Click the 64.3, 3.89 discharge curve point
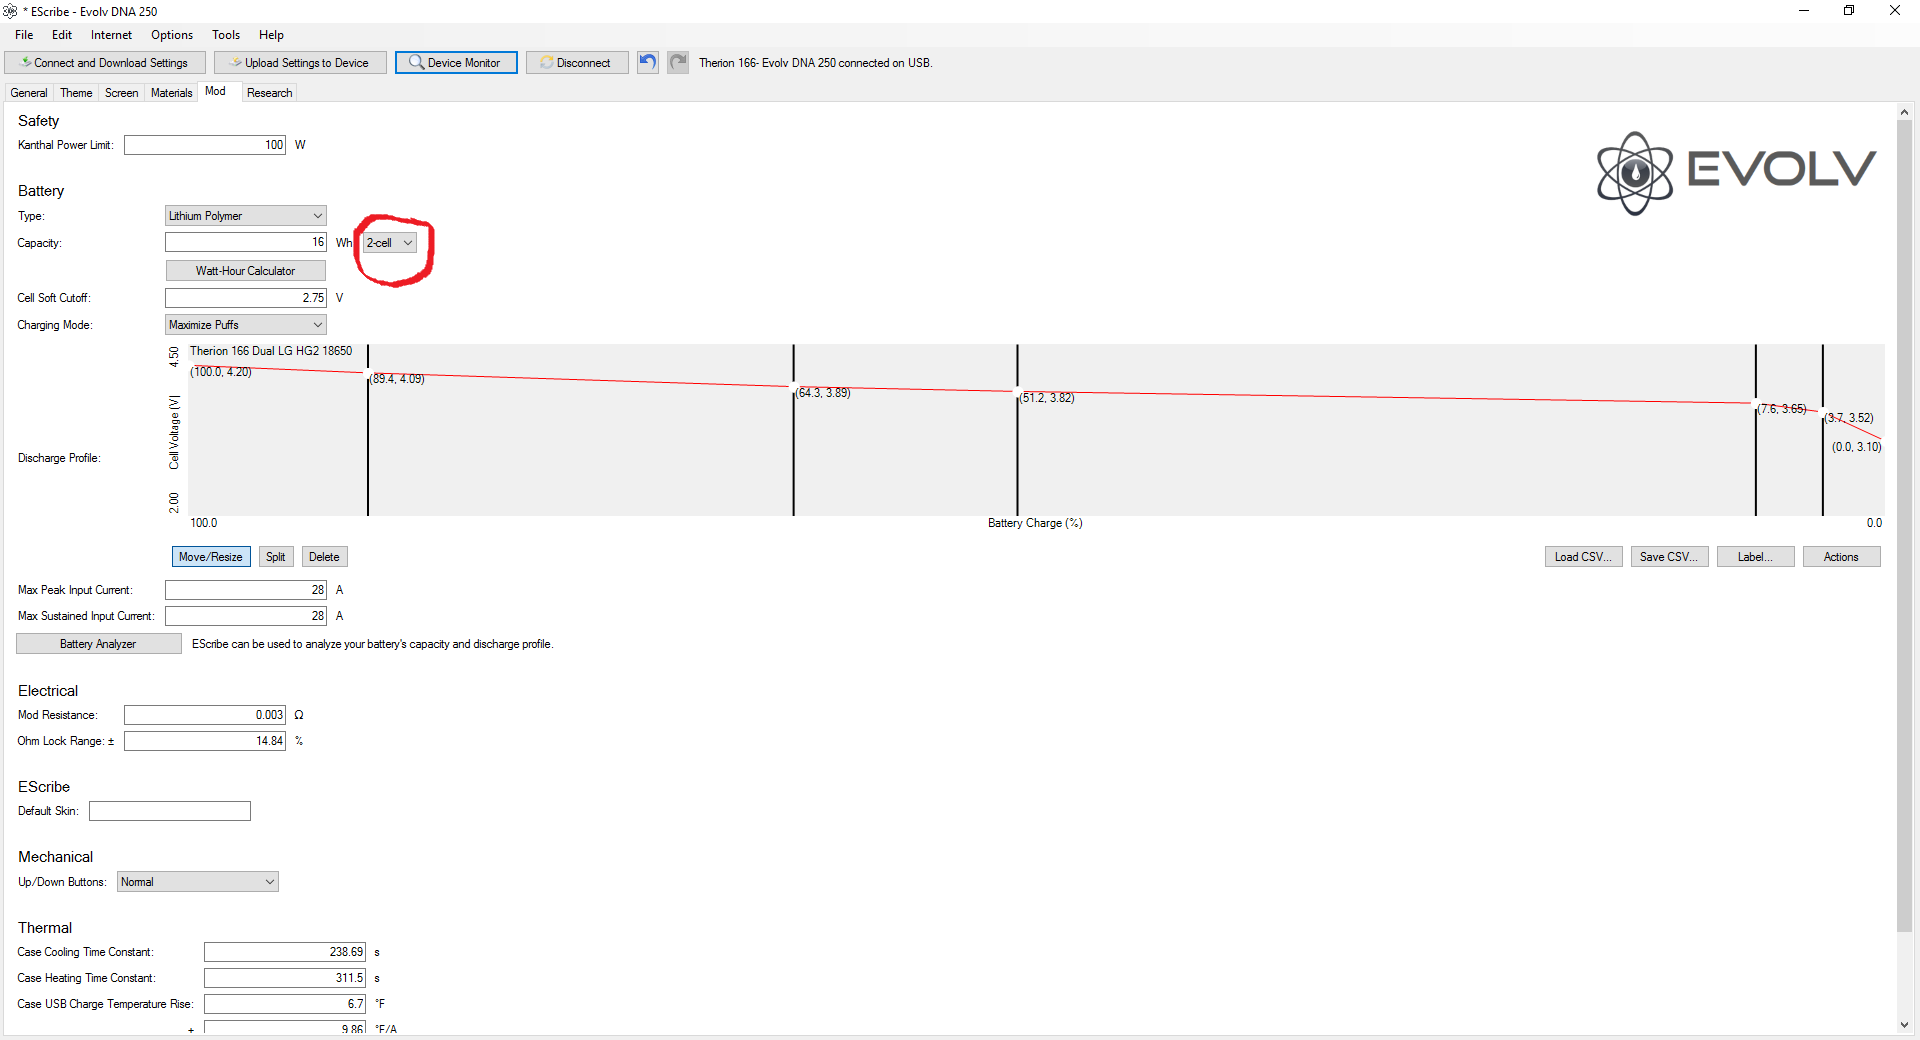The height and width of the screenshot is (1040, 1920). (794, 387)
